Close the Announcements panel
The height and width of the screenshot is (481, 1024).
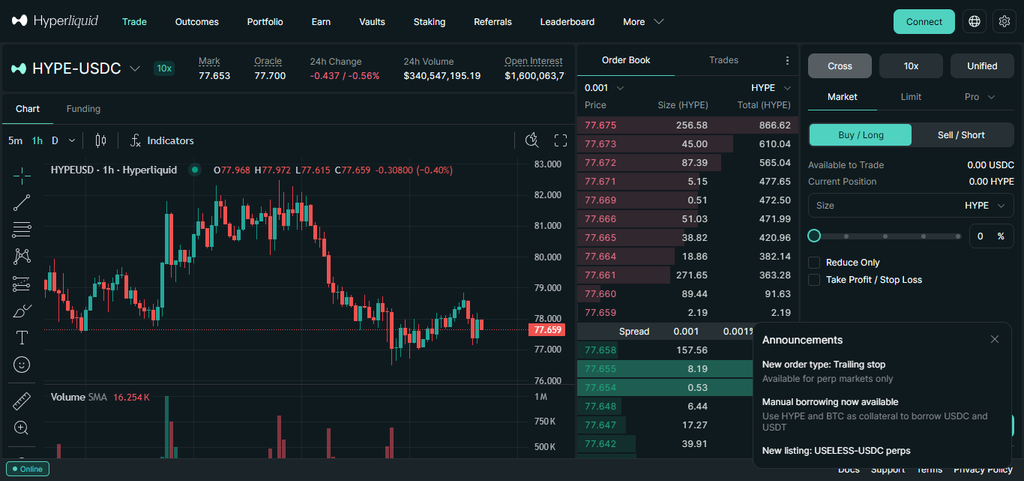click(x=995, y=339)
